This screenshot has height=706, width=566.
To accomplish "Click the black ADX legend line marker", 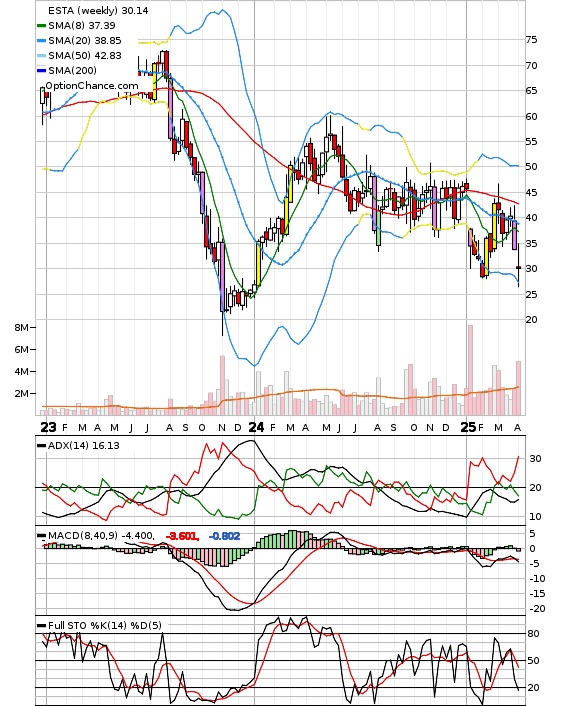I will 41,446.
